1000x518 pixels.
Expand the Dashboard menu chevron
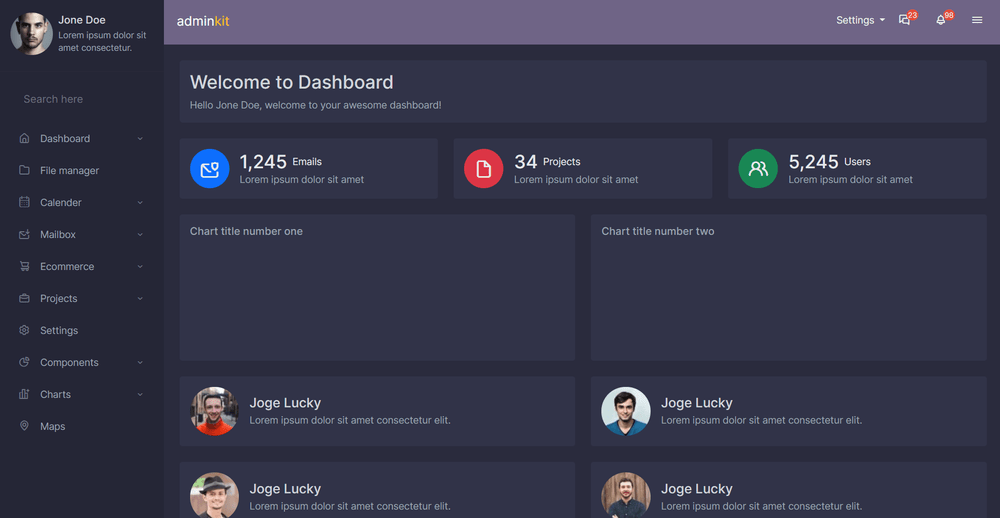coord(140,138)
